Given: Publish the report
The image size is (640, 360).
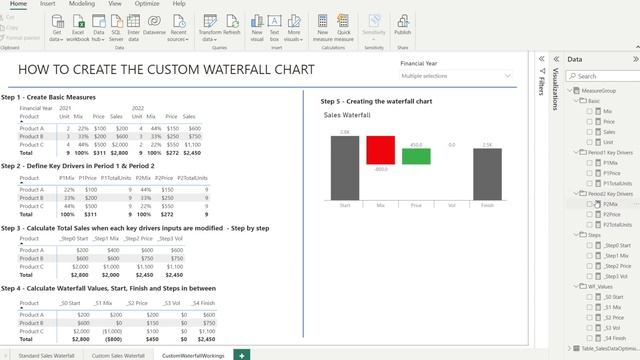Looking at the screenshot, I should 402,24.
